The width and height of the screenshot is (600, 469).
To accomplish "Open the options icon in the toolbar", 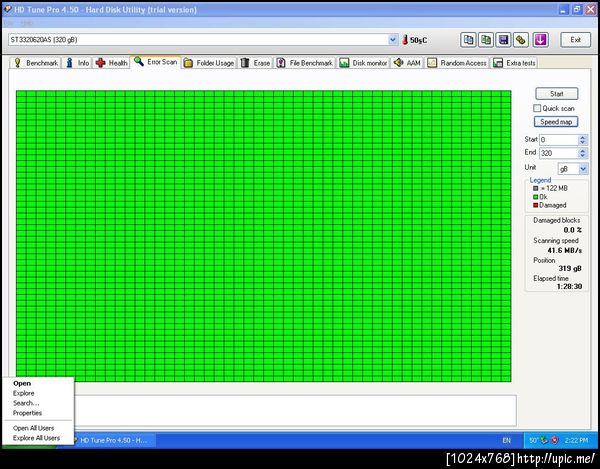I will pos(521,40).
